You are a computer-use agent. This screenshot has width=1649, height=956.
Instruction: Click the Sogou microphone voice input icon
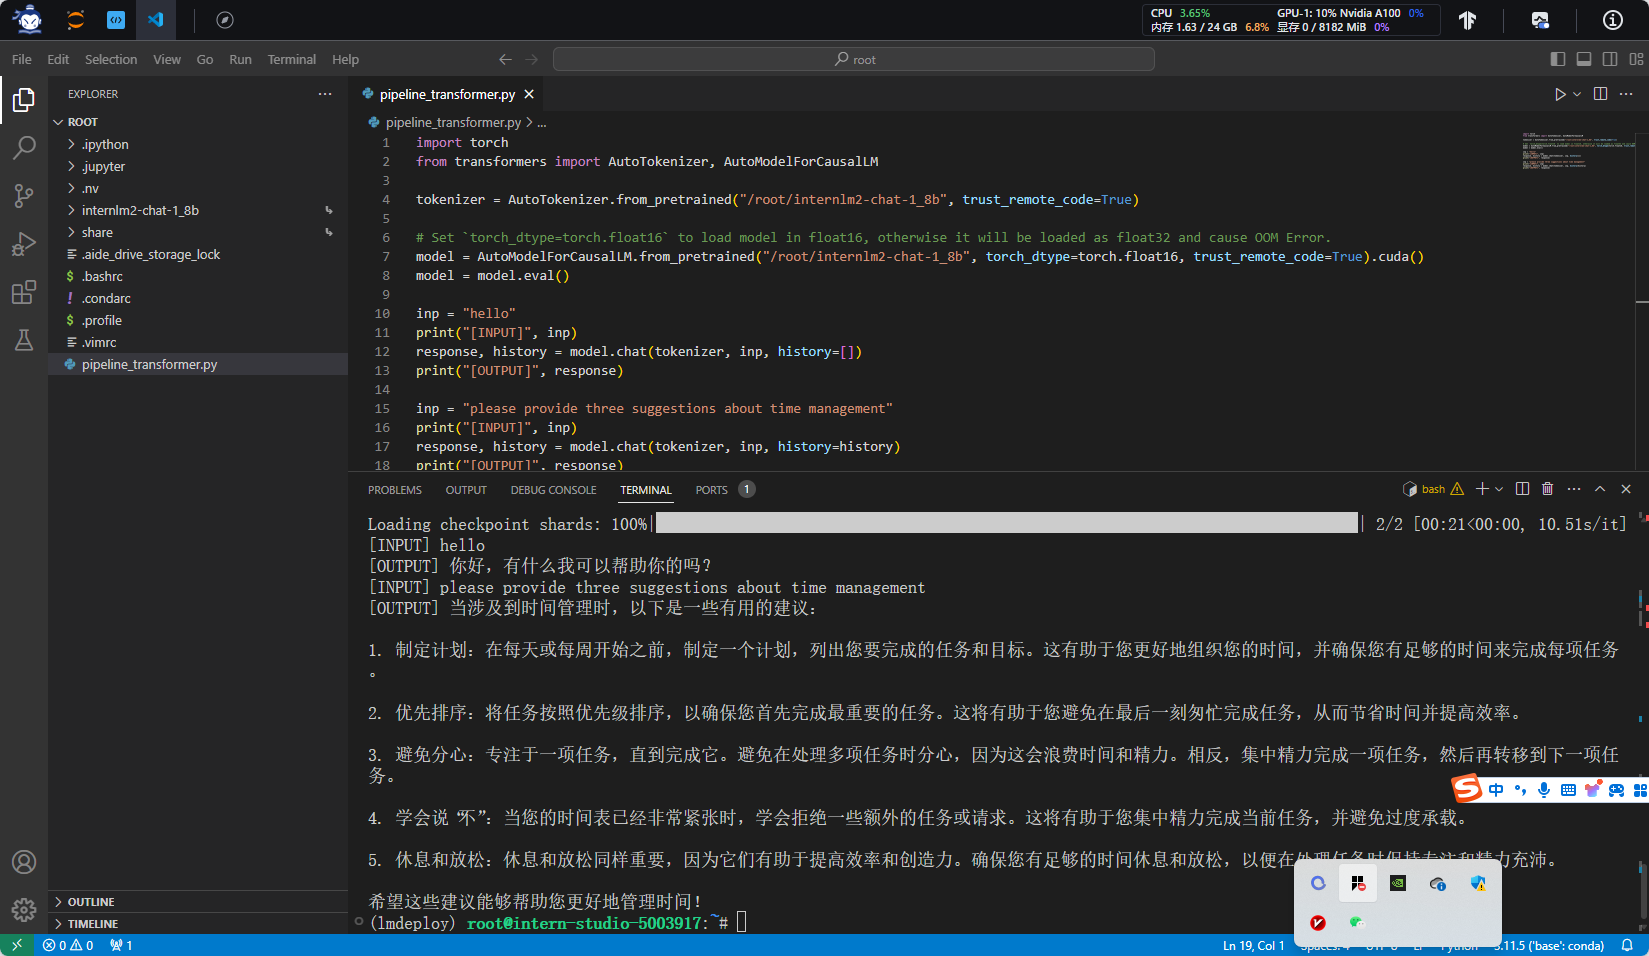coord(1544,790)
